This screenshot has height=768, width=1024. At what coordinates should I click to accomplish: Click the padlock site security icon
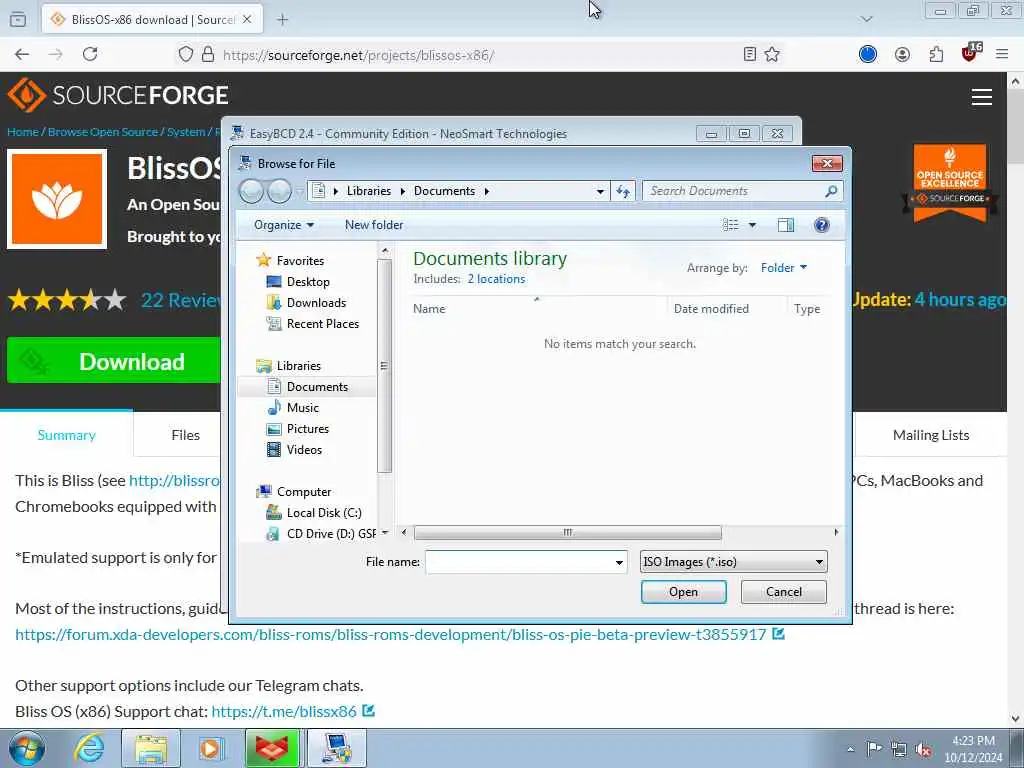(208, 54)
